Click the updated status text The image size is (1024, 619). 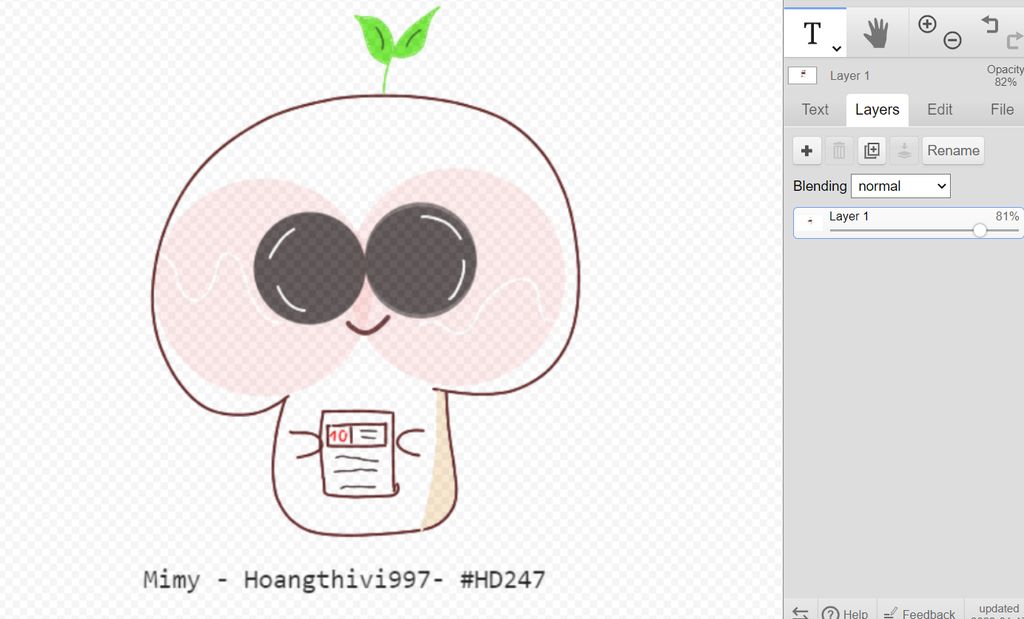(999, 611)
